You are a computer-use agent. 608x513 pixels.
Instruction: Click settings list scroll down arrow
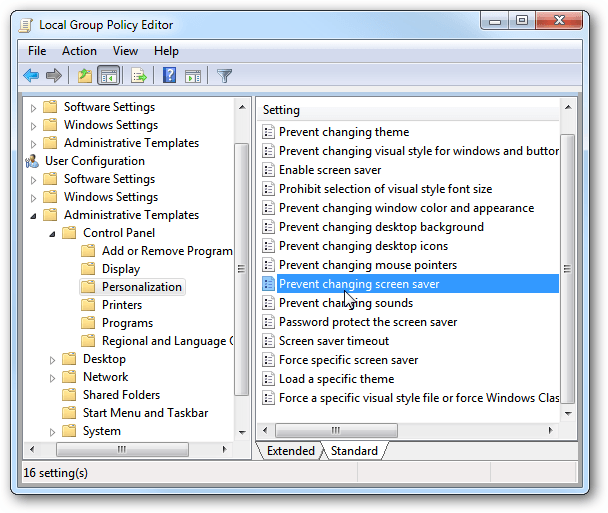pos(568,413)
